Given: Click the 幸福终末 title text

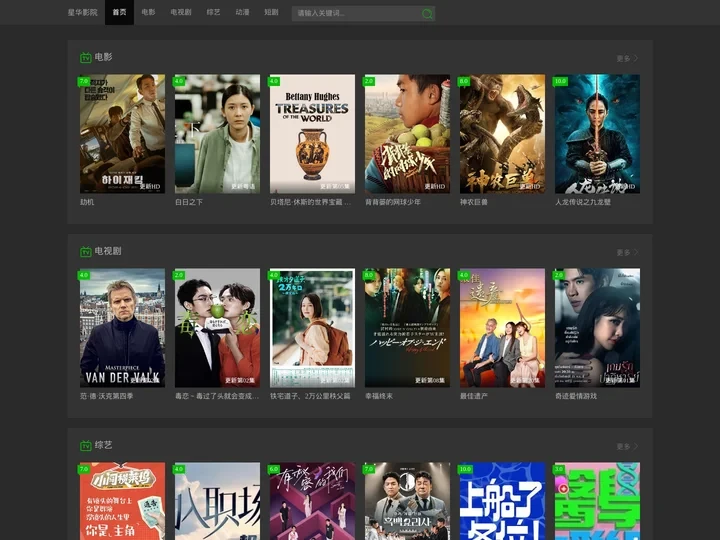Looking at the screenshot, I should coord(379,396).
